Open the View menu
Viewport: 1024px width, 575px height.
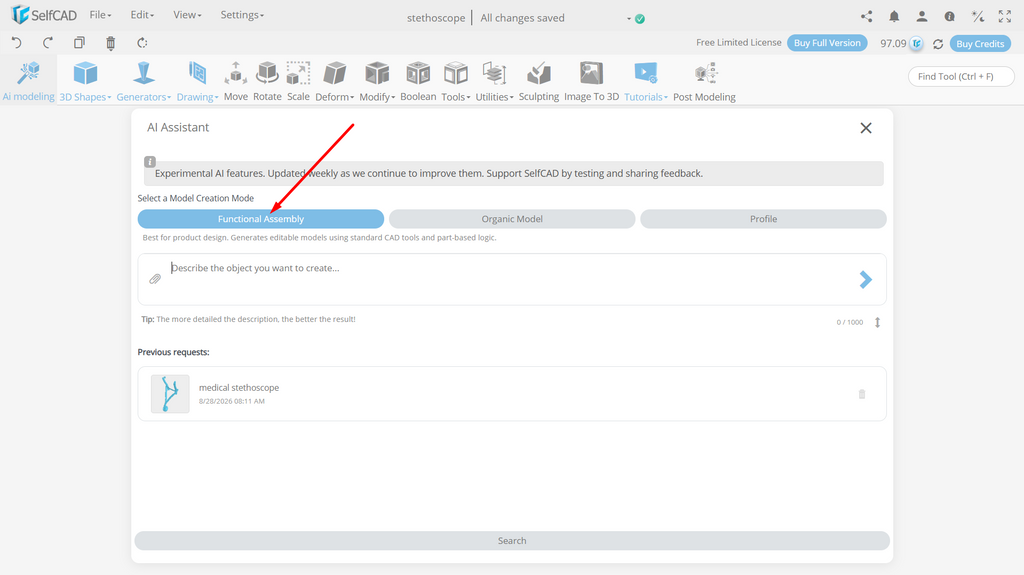pos(187,15)
